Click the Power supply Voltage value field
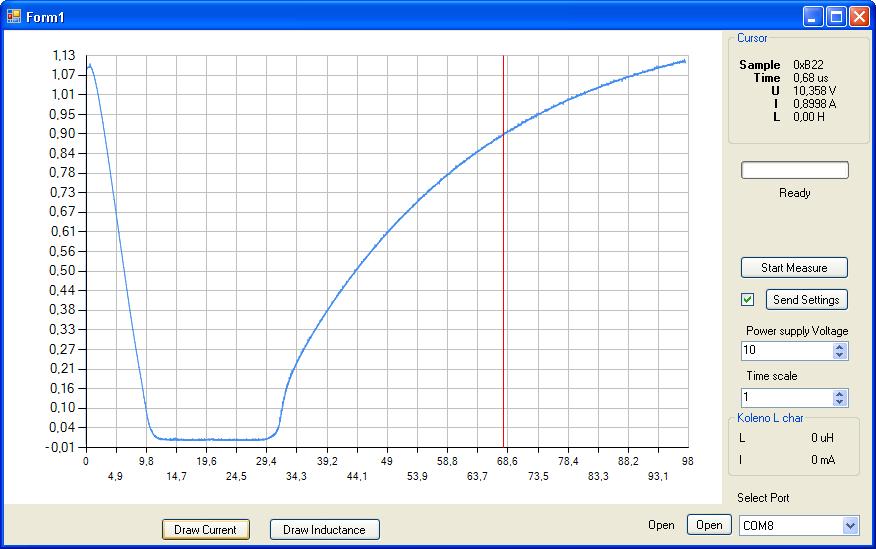Viewport: 876px width, 549px height. coord(787,350)
